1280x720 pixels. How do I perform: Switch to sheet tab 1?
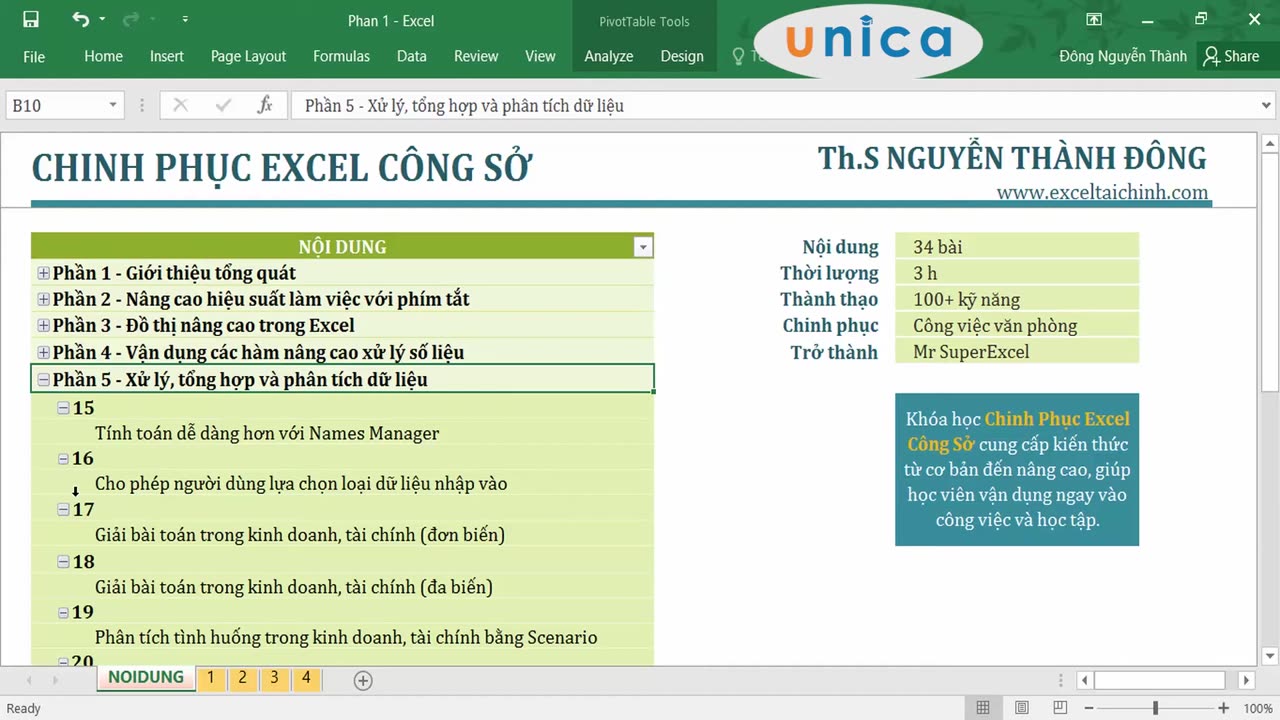tap(210, 677)
